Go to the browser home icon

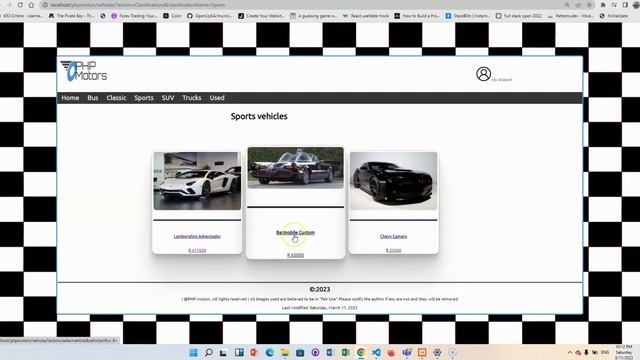[31, 5]
